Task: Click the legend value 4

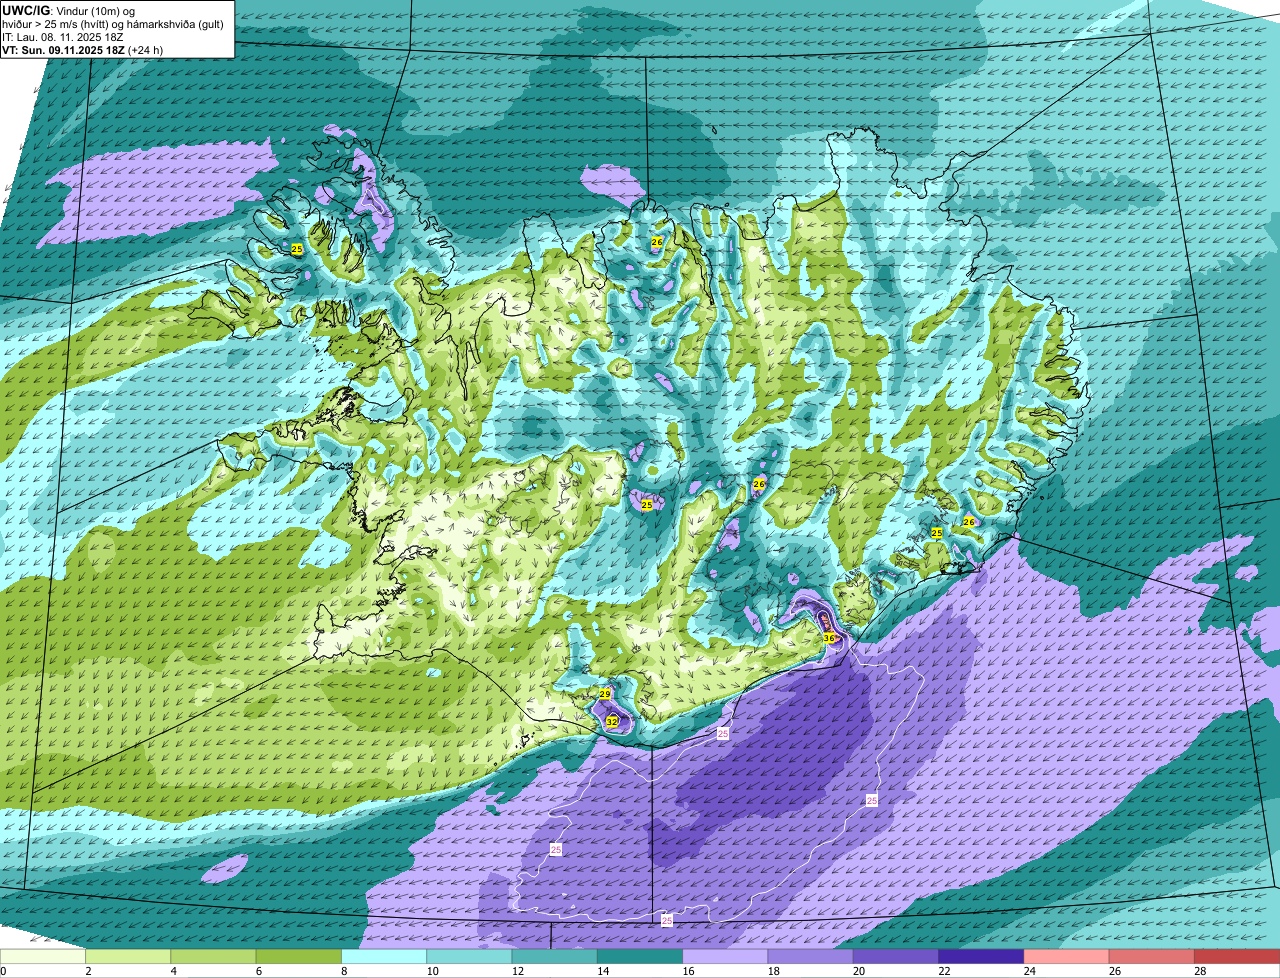Action: (173, 971)
